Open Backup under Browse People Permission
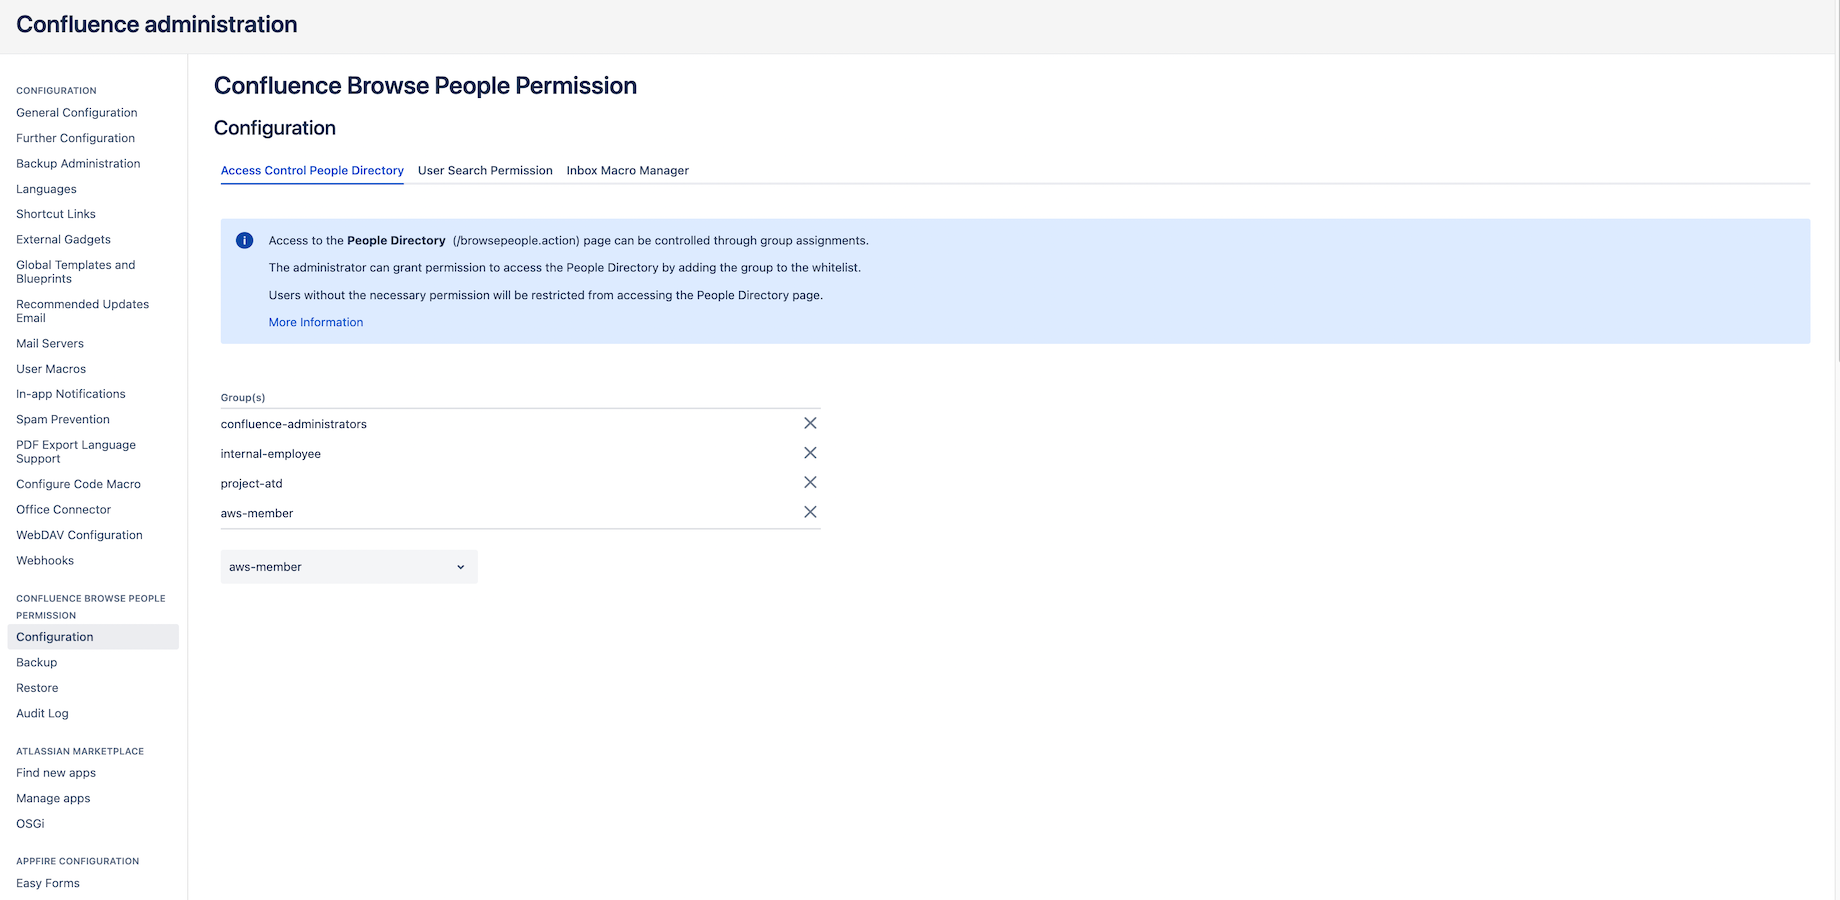Viewport: 1840px width, 900px height. point(37,662)
